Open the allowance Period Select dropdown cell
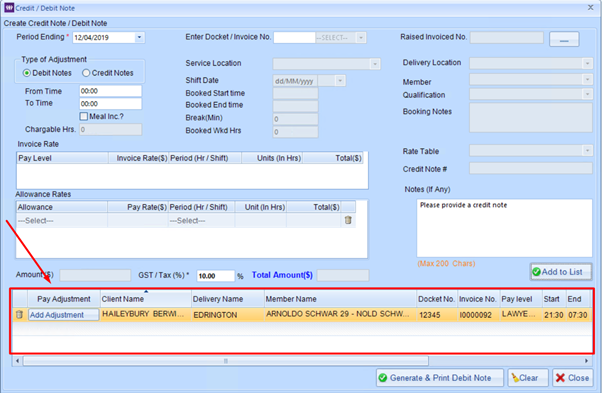Viewport: 602px width, 393px height. click(x=202, y=221)
